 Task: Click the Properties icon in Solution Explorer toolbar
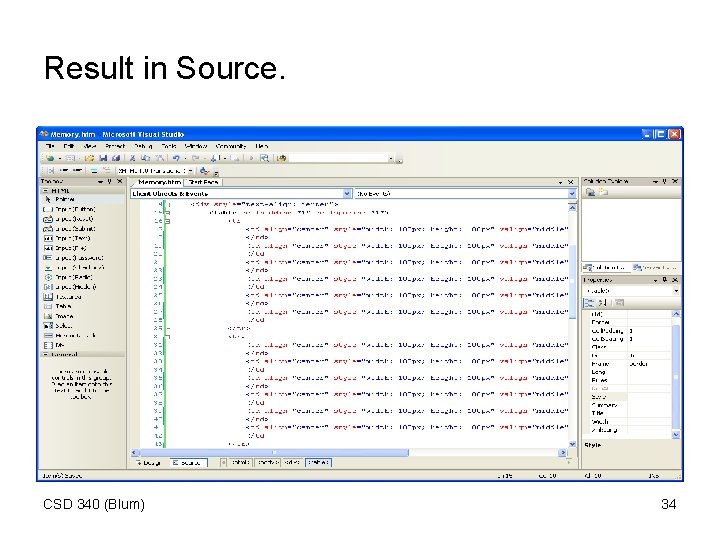[x=591, y=192]
